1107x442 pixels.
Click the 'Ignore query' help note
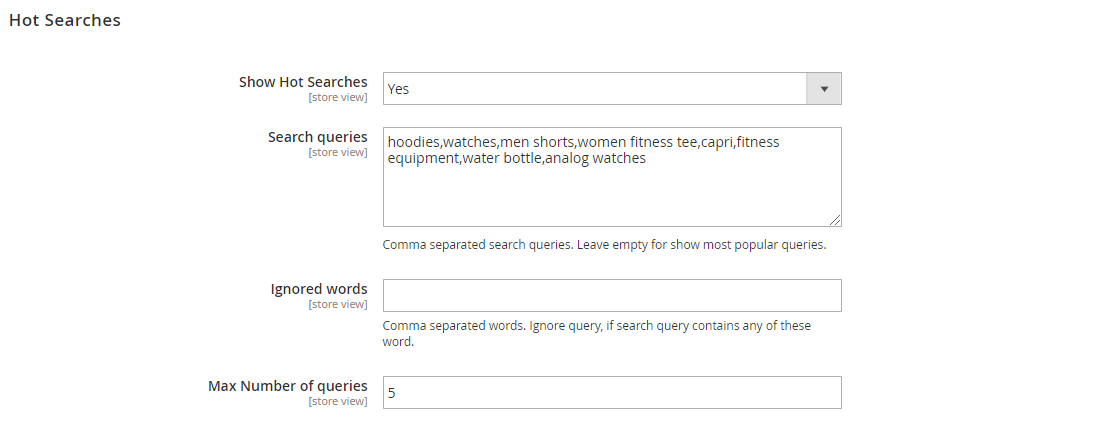pyautogui.click(x=597, y=333)
